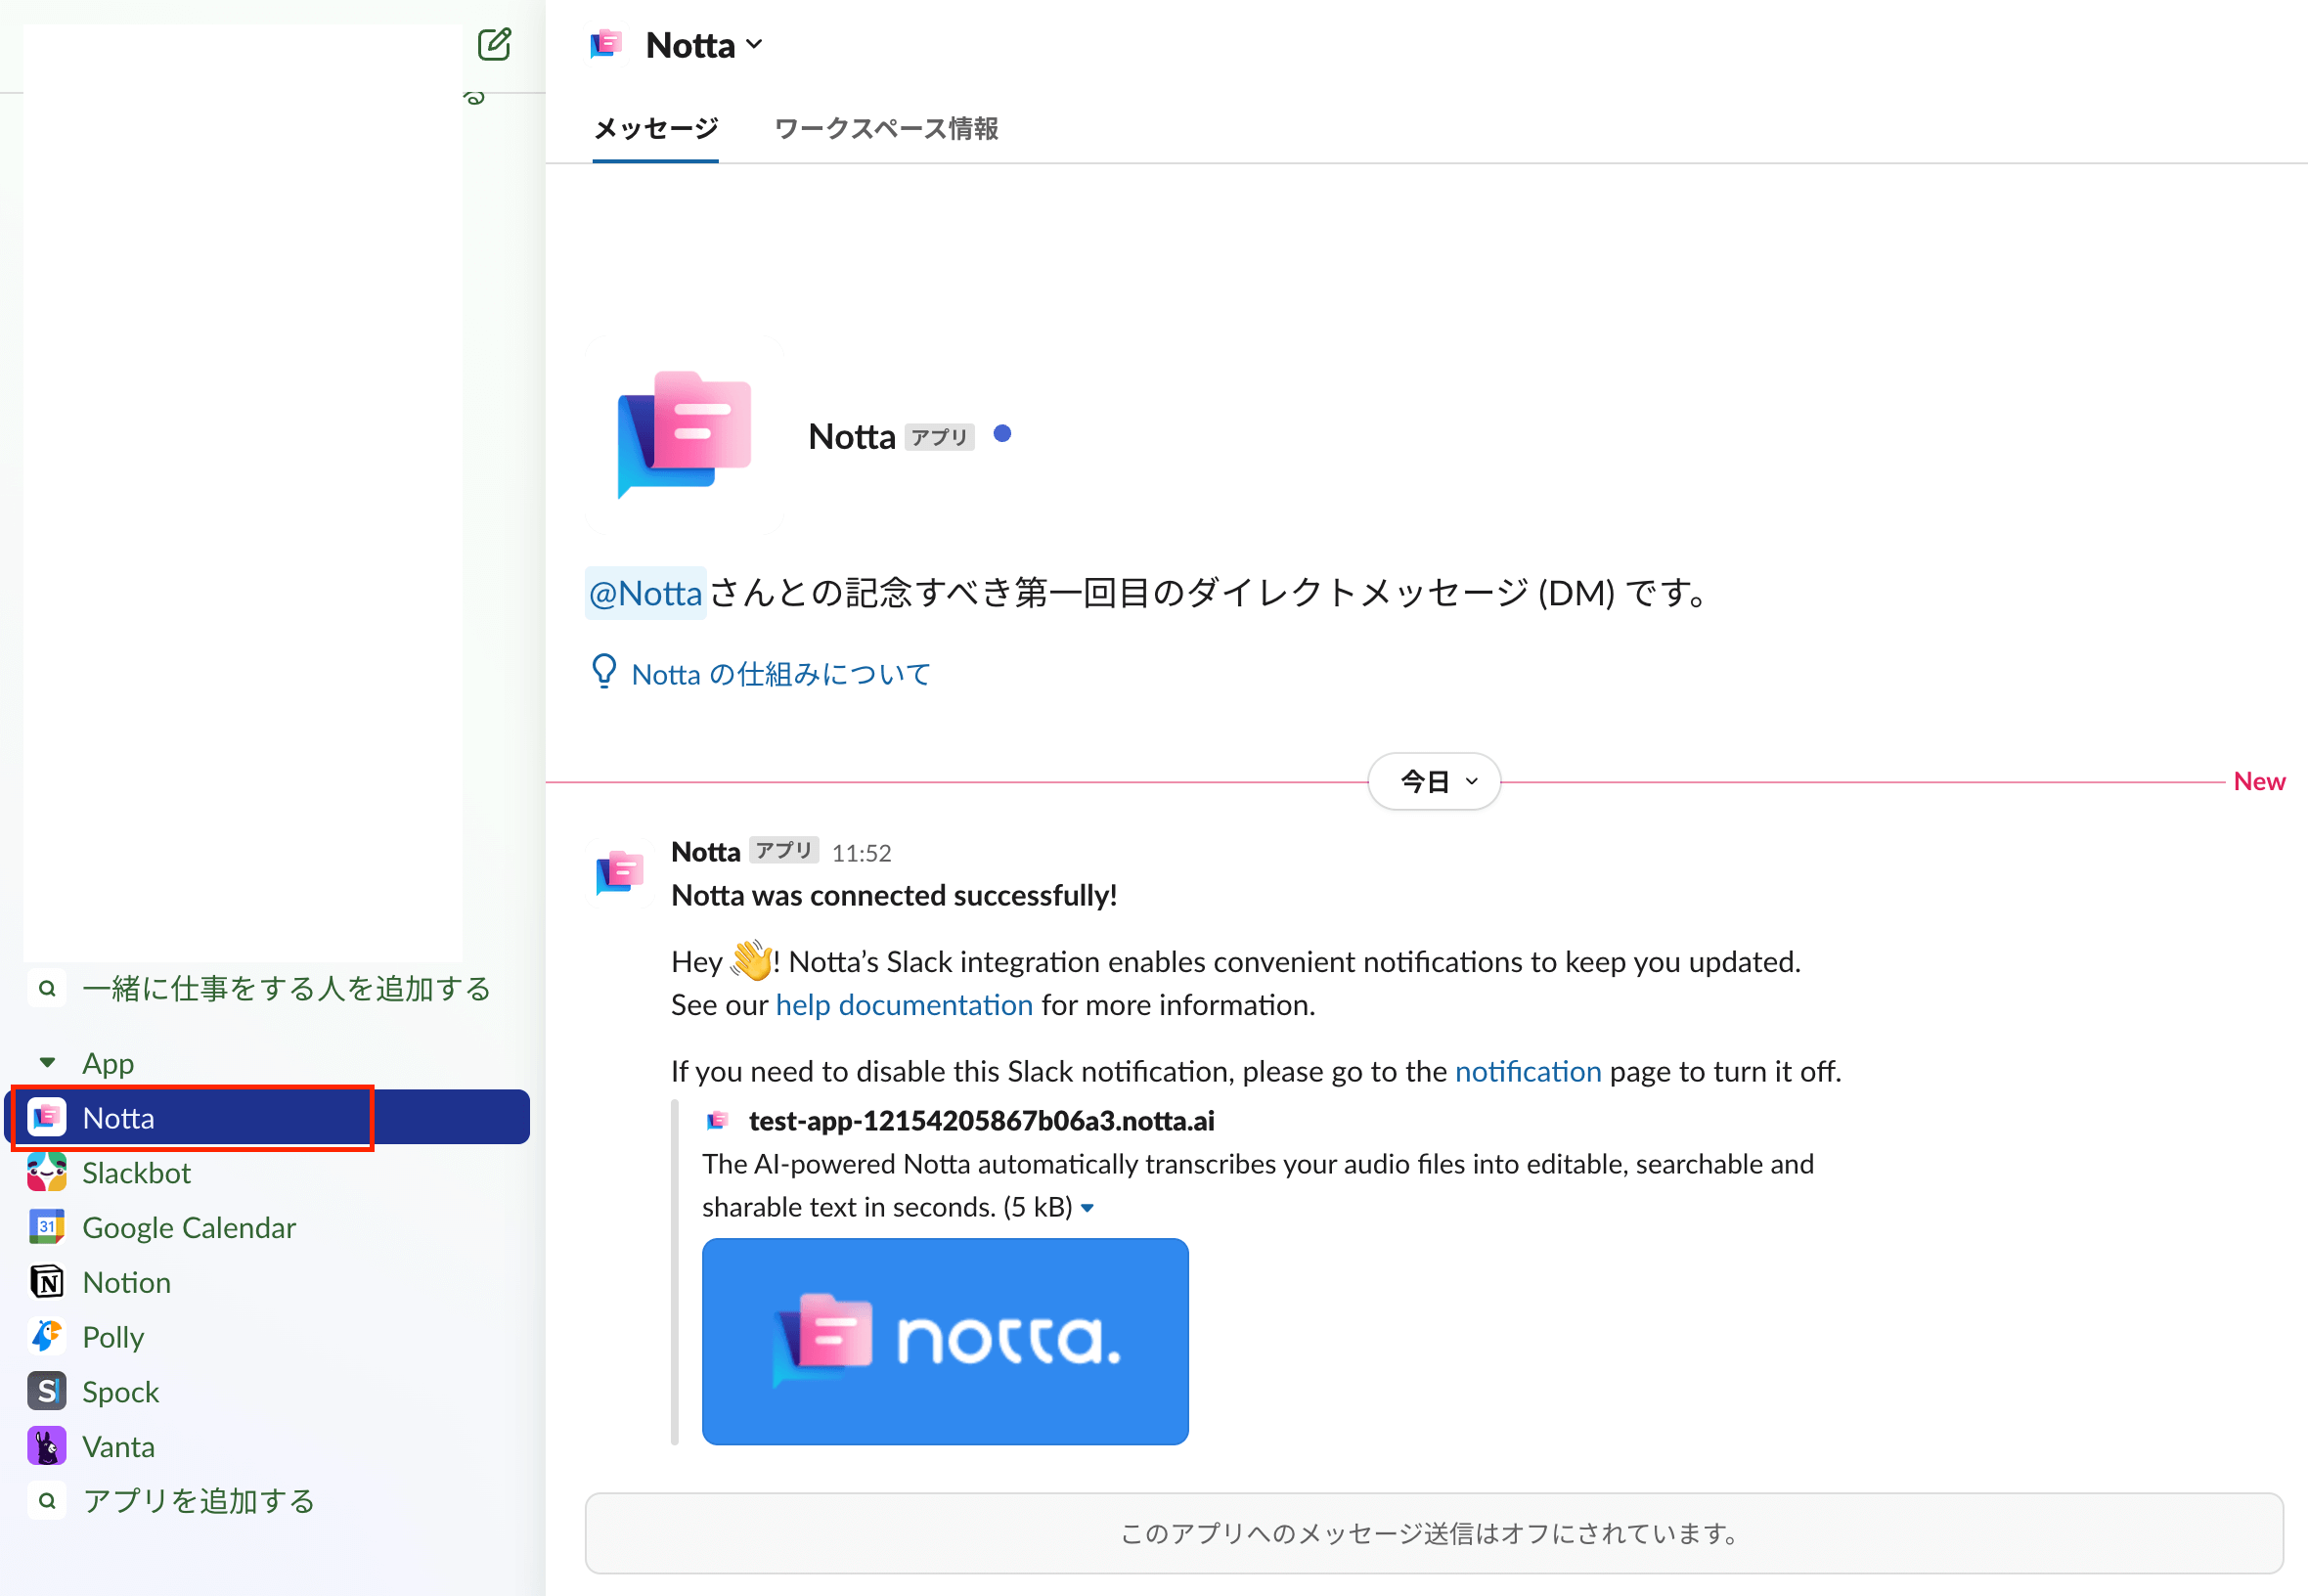Click the App section header label

(108, 1063)
